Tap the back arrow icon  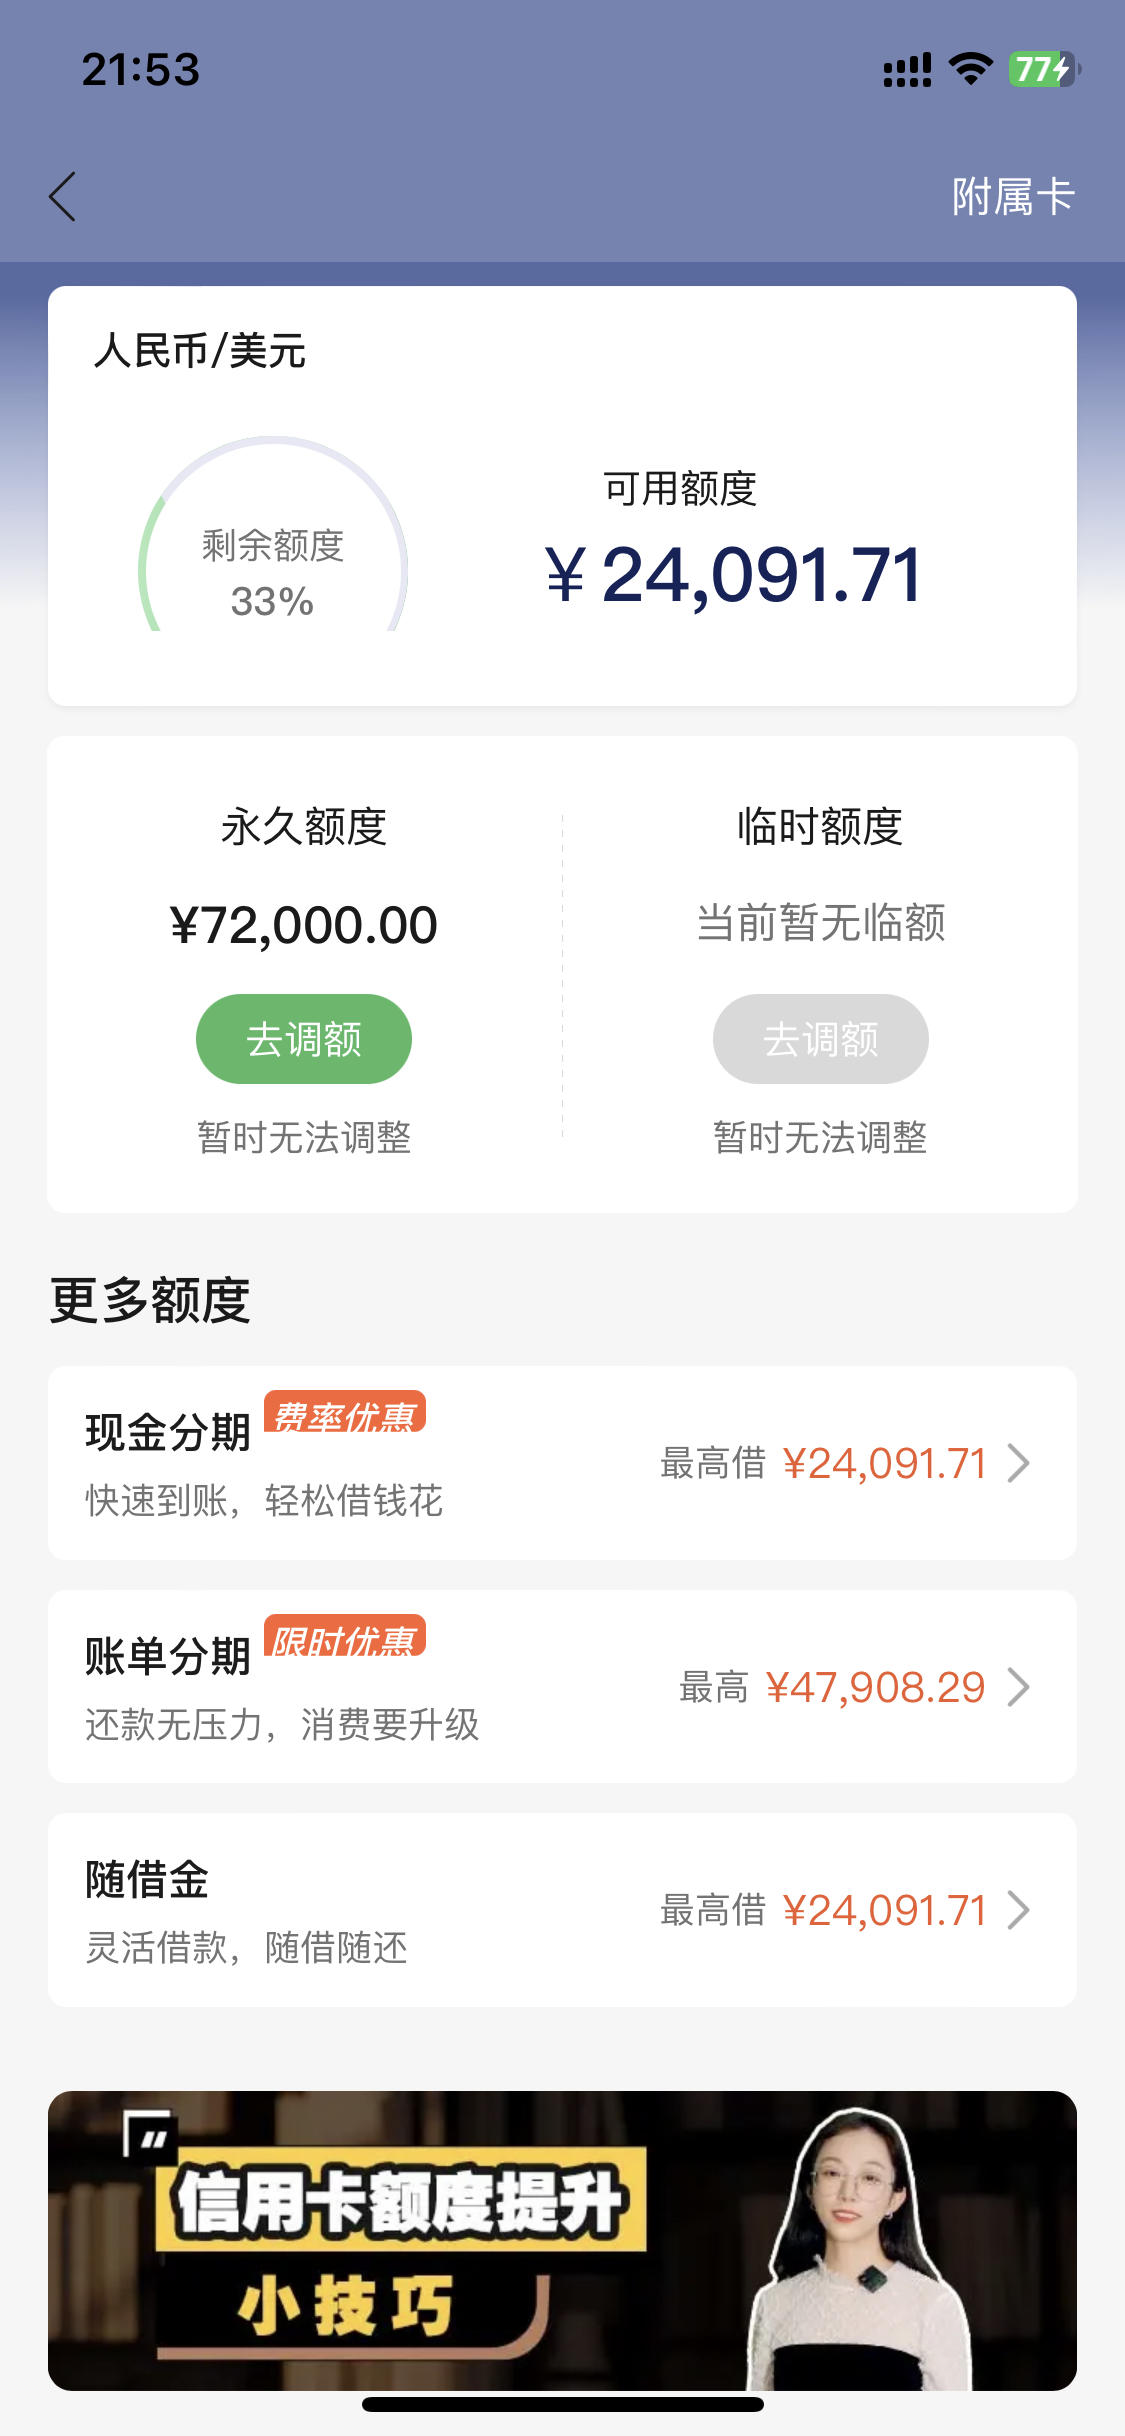62,196
